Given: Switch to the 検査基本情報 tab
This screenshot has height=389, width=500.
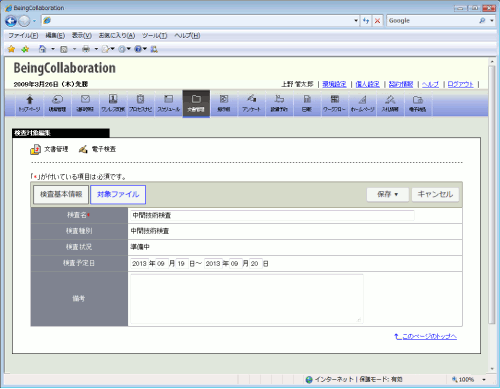Looking at the screenshot, I should pyautogui.click(x=61, y=195).
